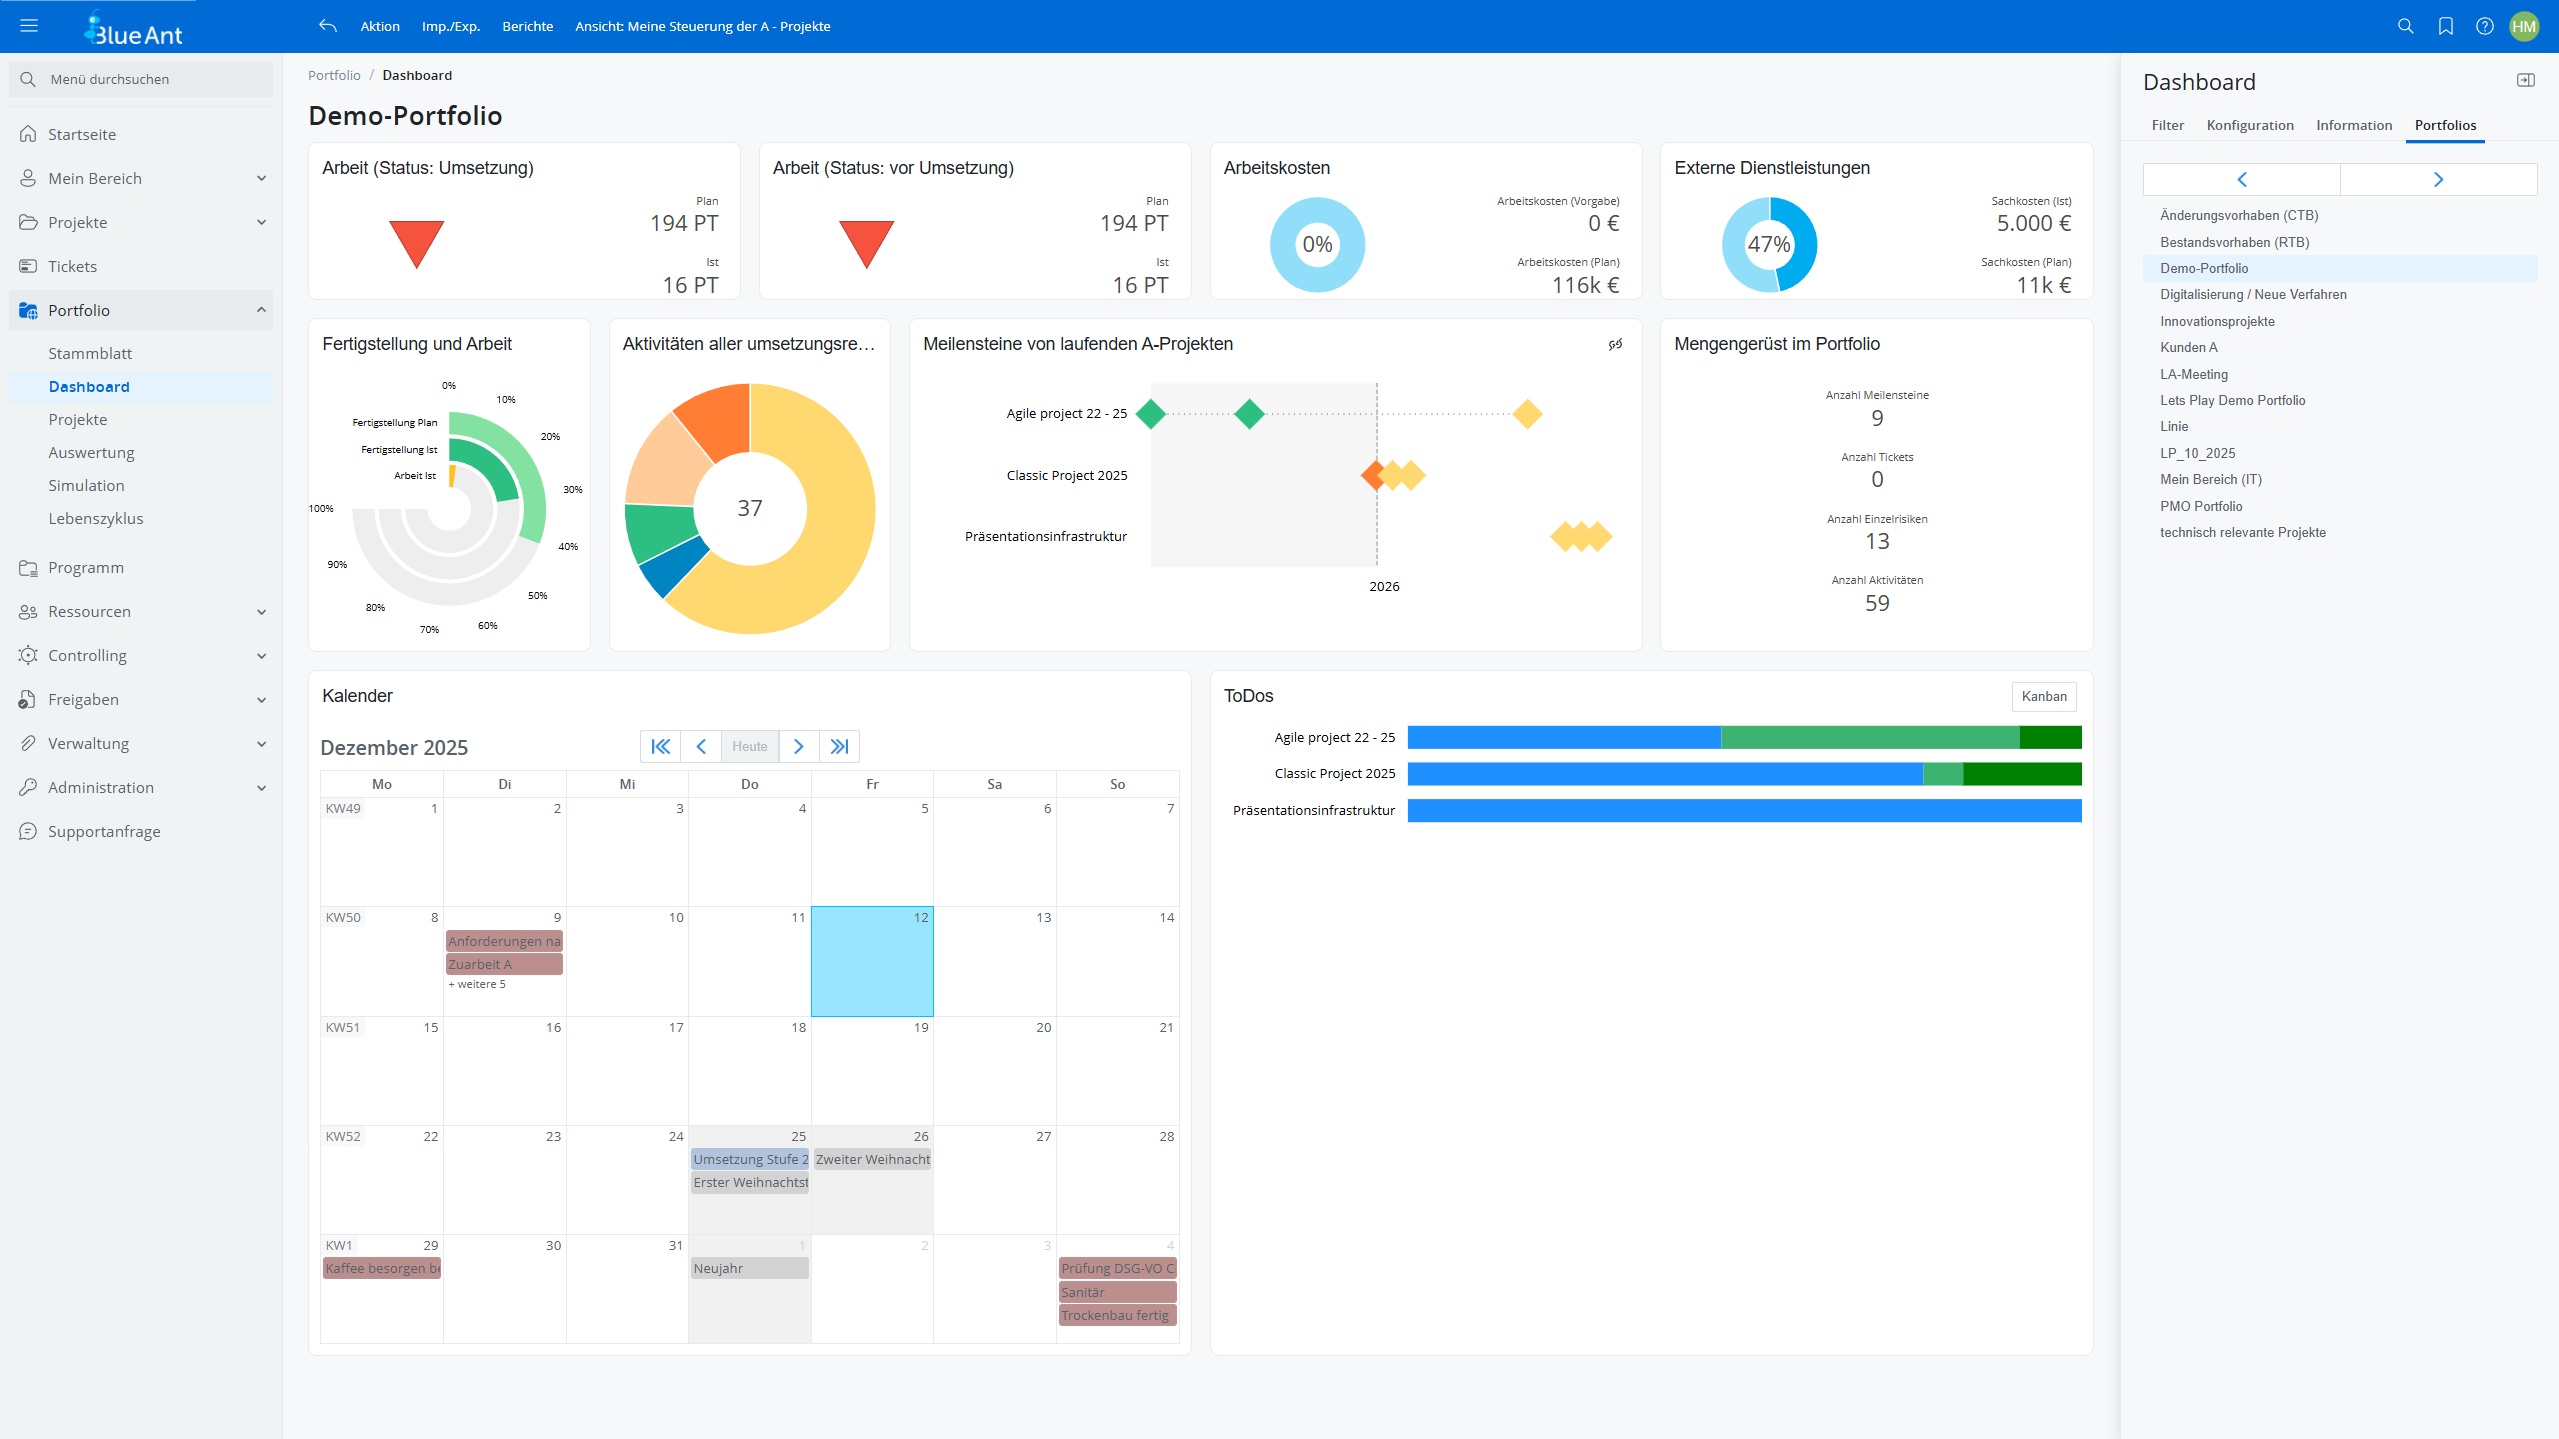2559x1439 pixels.
Task: Click the back arrow next to Aktion
Action: pos(327,26)
